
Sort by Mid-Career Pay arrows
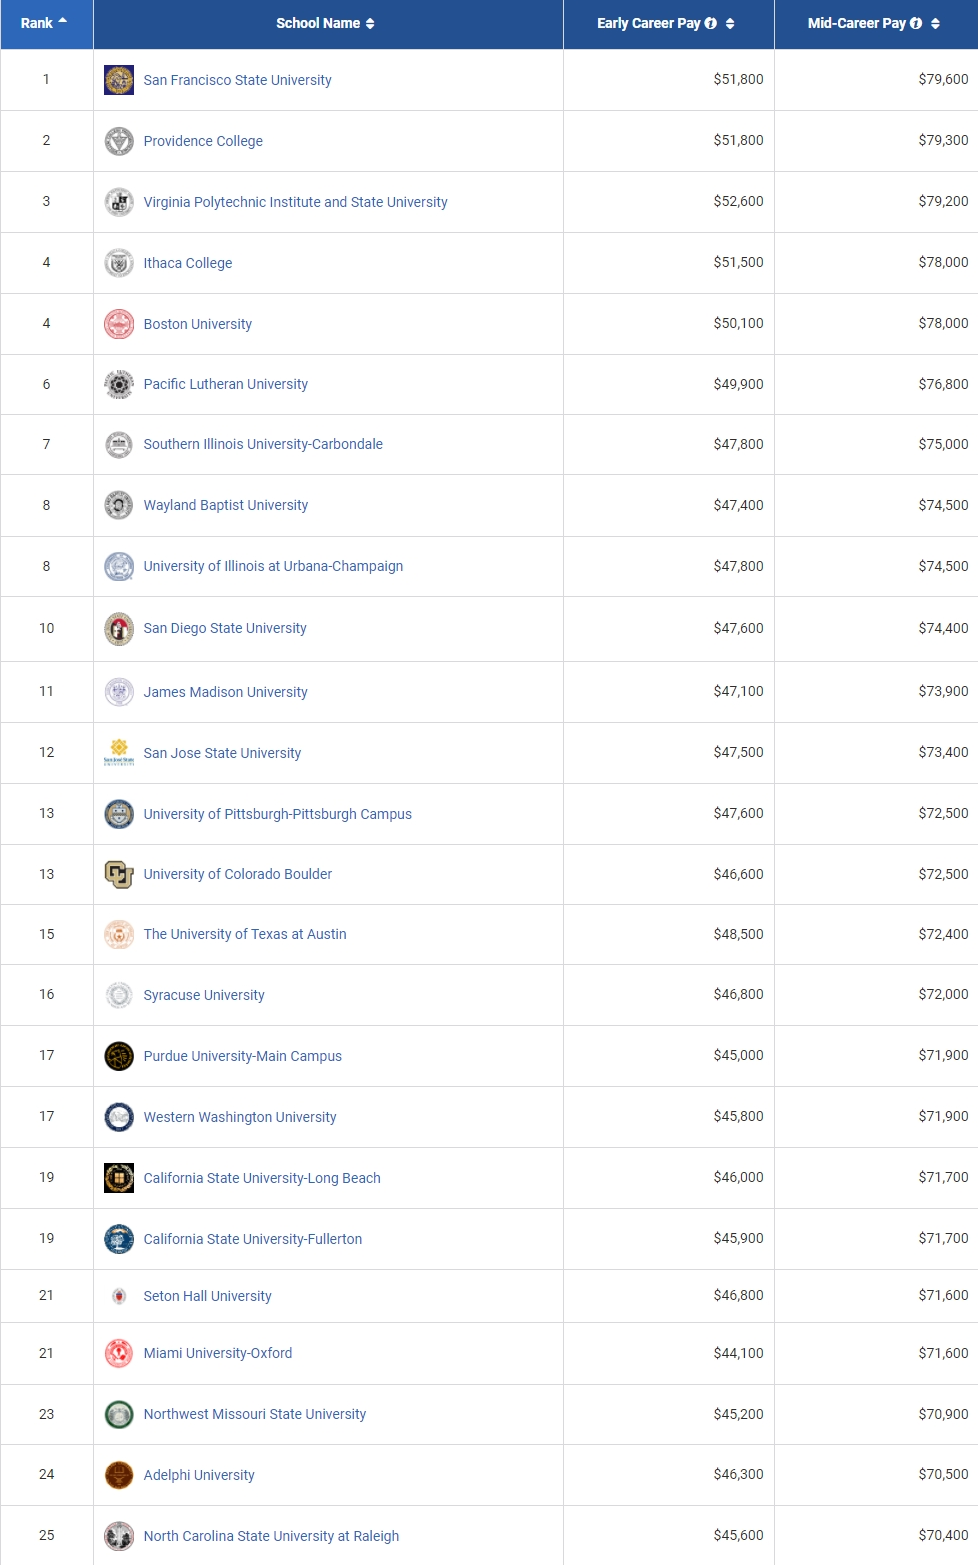pyautogui.click(x=935, y=23)
